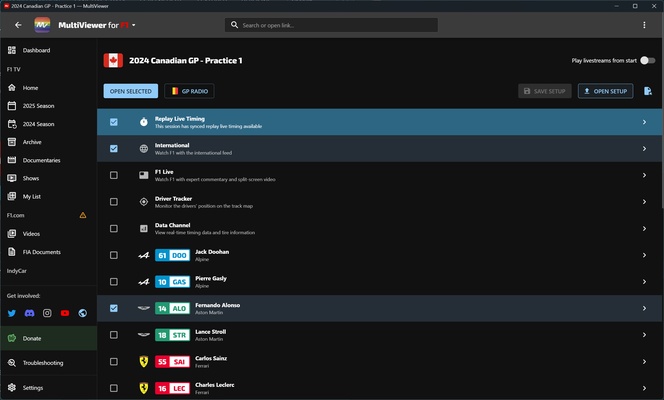Click the MultiViewer app logo
This screenshot has height=400, width=664.
point(42,25)
